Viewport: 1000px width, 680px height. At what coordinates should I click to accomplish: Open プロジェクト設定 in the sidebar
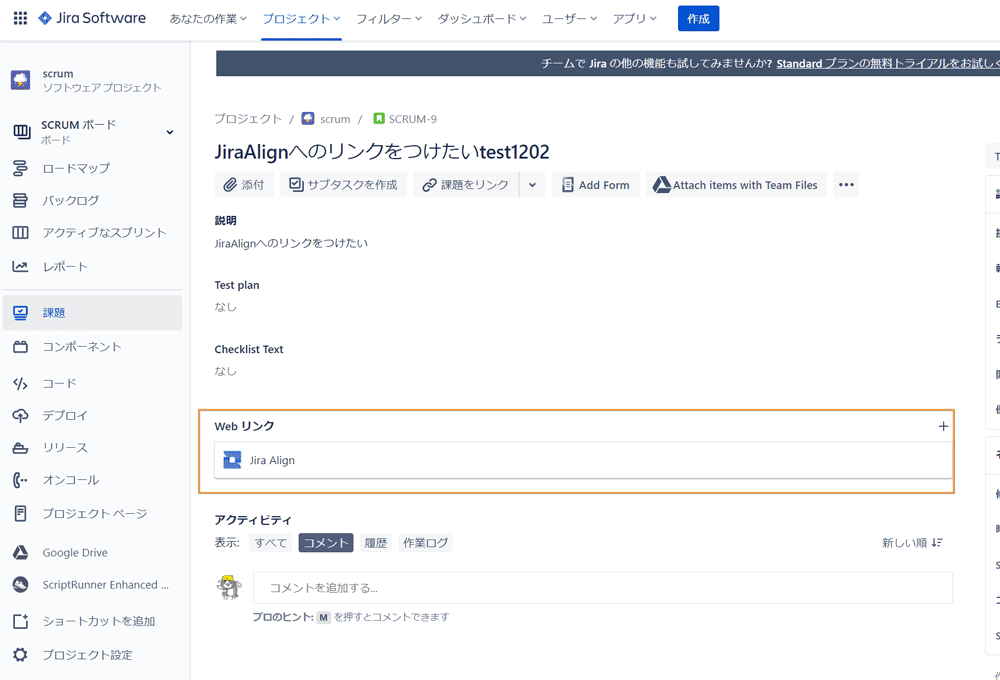click(x=87, y=654)
